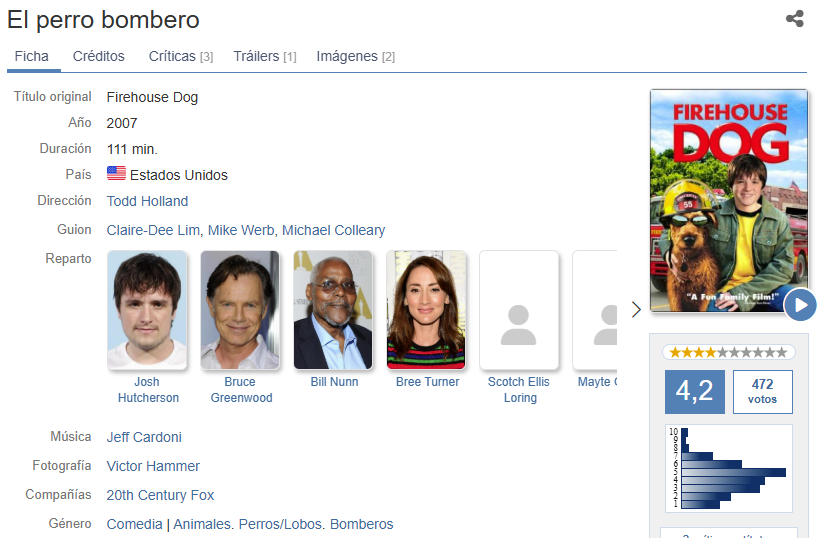Viewport: 821px width, 538px height.
Task: Open Bill Nunn name link
Action: 334,382
